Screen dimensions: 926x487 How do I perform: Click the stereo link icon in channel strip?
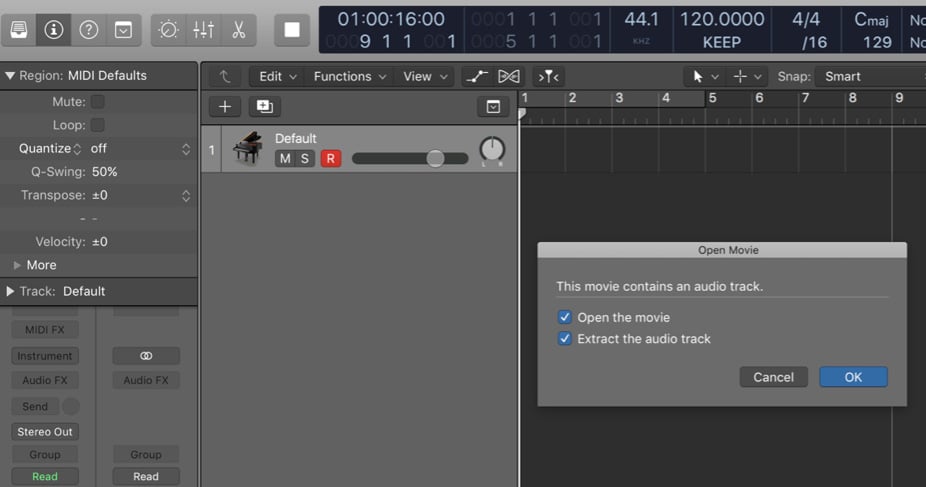coord(146,356)
